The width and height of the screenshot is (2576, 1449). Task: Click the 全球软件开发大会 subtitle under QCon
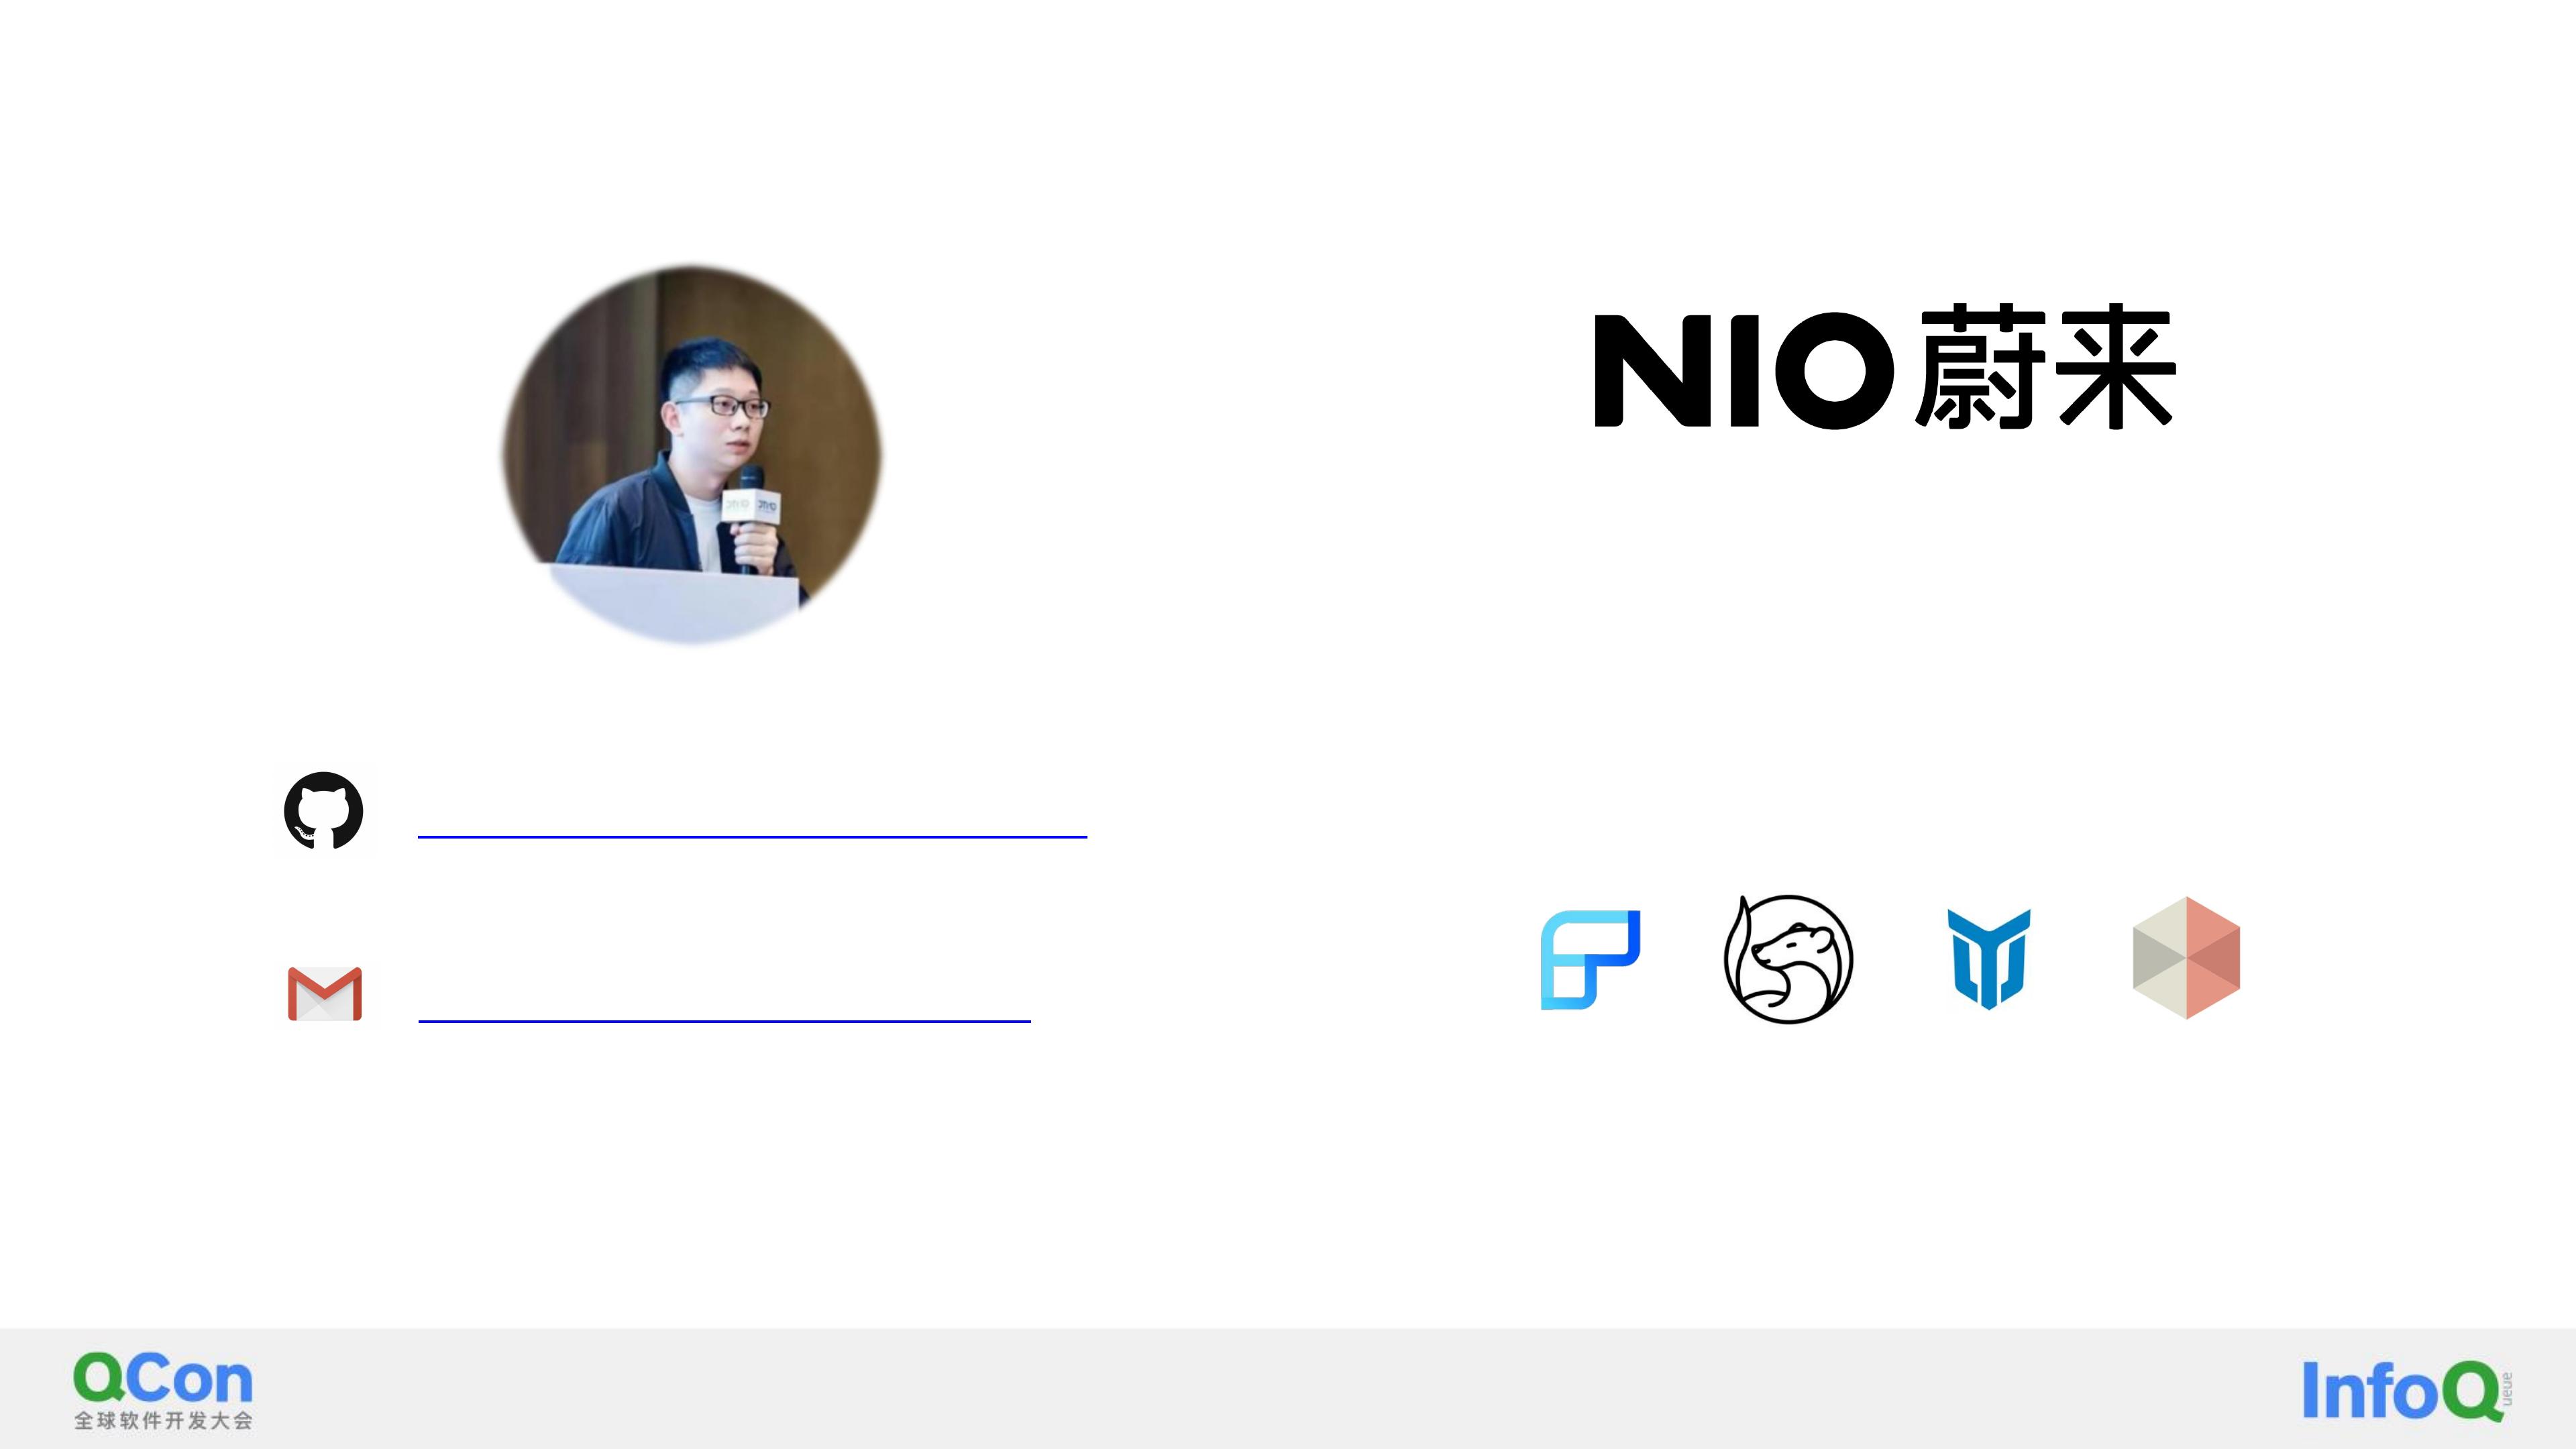click(x=163, y=1421)
